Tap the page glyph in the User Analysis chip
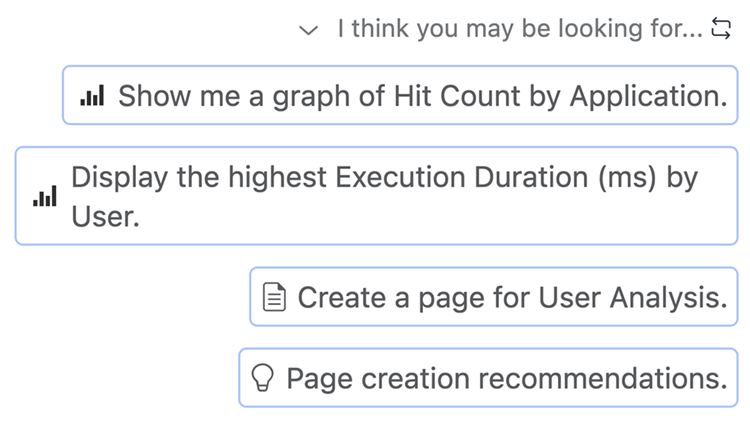The image size is (750, 428). click(275, 297)
